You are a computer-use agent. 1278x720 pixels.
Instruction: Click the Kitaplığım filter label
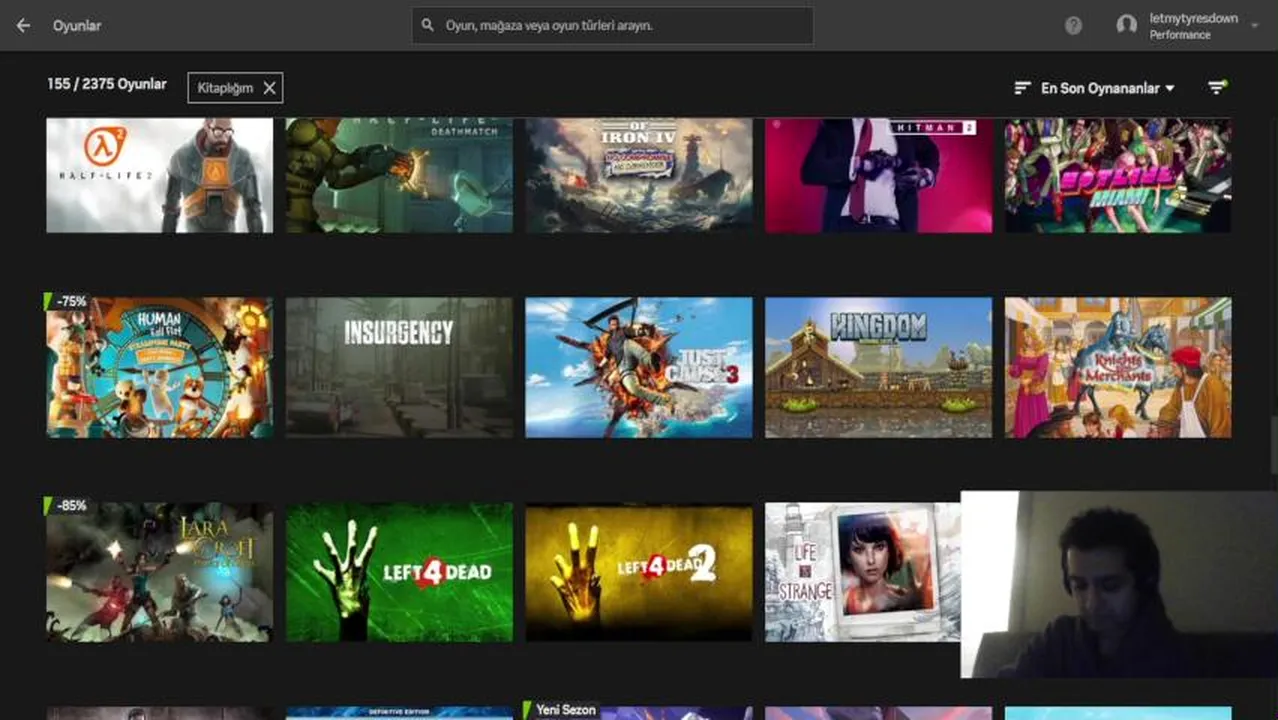click(225, 88)
